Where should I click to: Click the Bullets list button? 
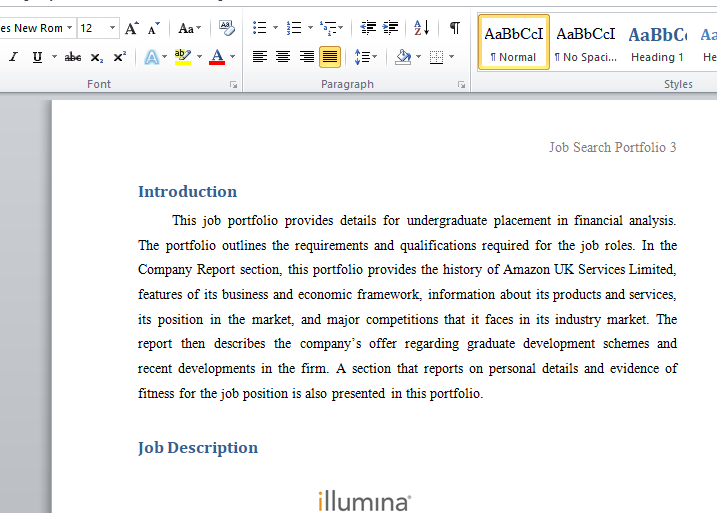tap(260, 28)
